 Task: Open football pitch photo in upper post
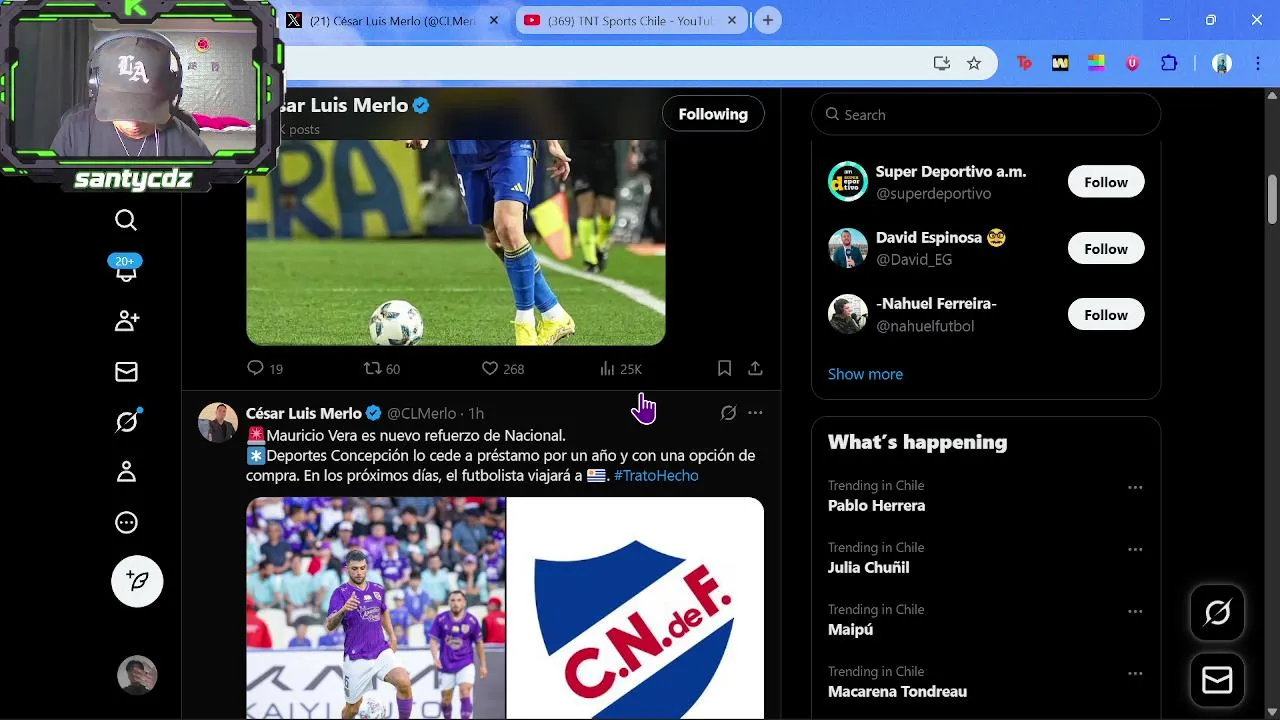click(455, 242)
